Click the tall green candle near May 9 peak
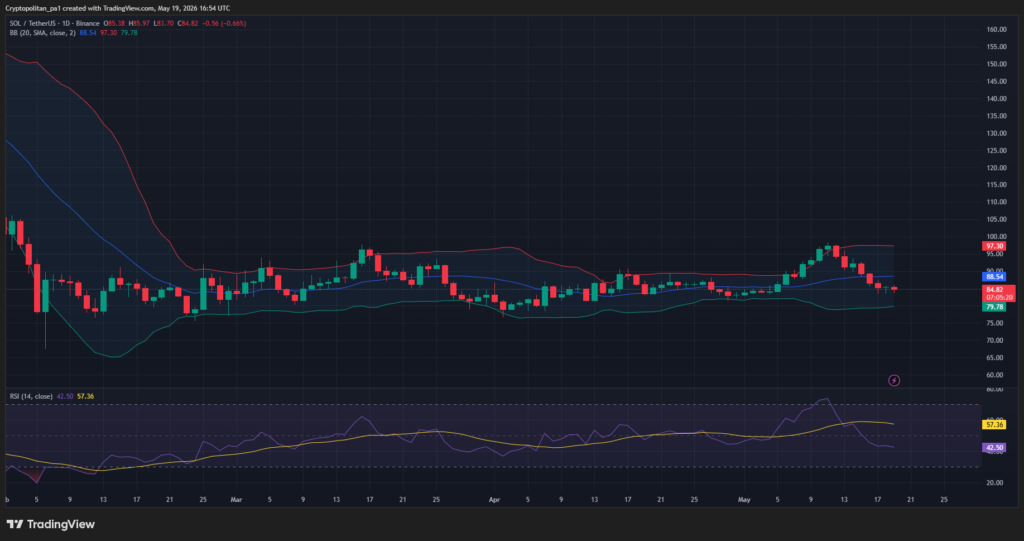 (819, 254)
